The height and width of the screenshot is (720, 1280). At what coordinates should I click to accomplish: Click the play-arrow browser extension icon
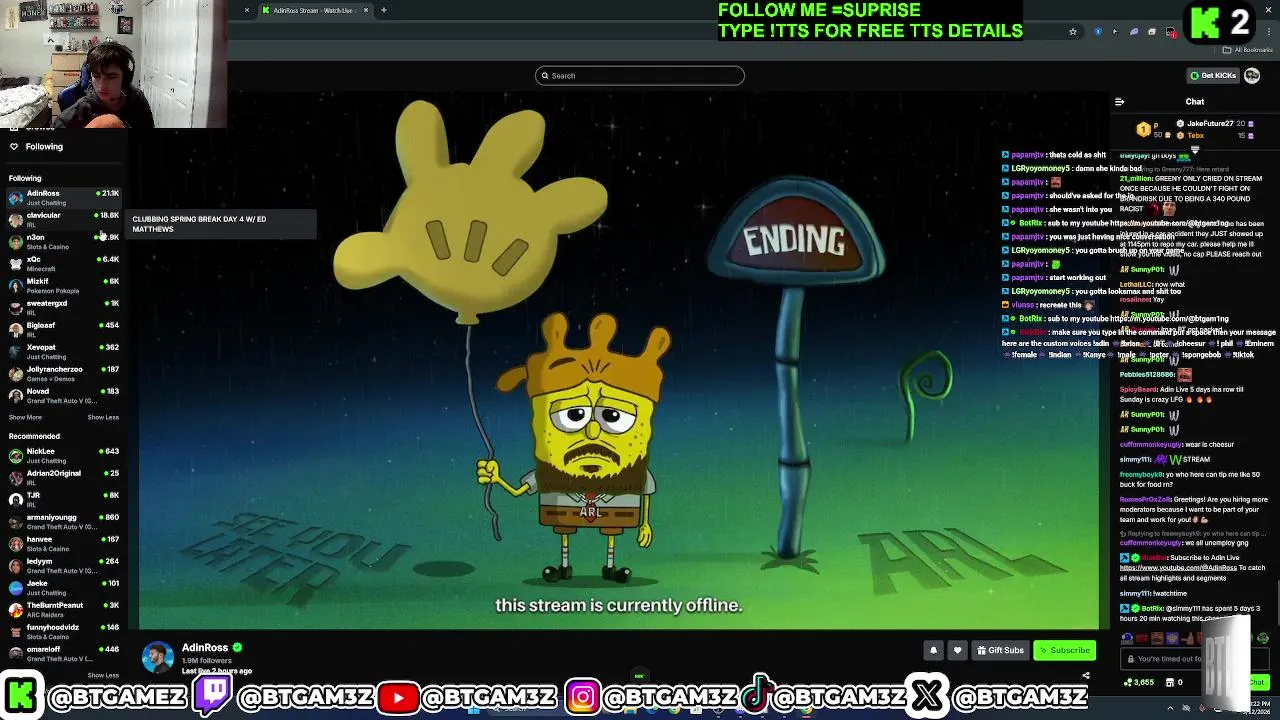pos(1115,32)
